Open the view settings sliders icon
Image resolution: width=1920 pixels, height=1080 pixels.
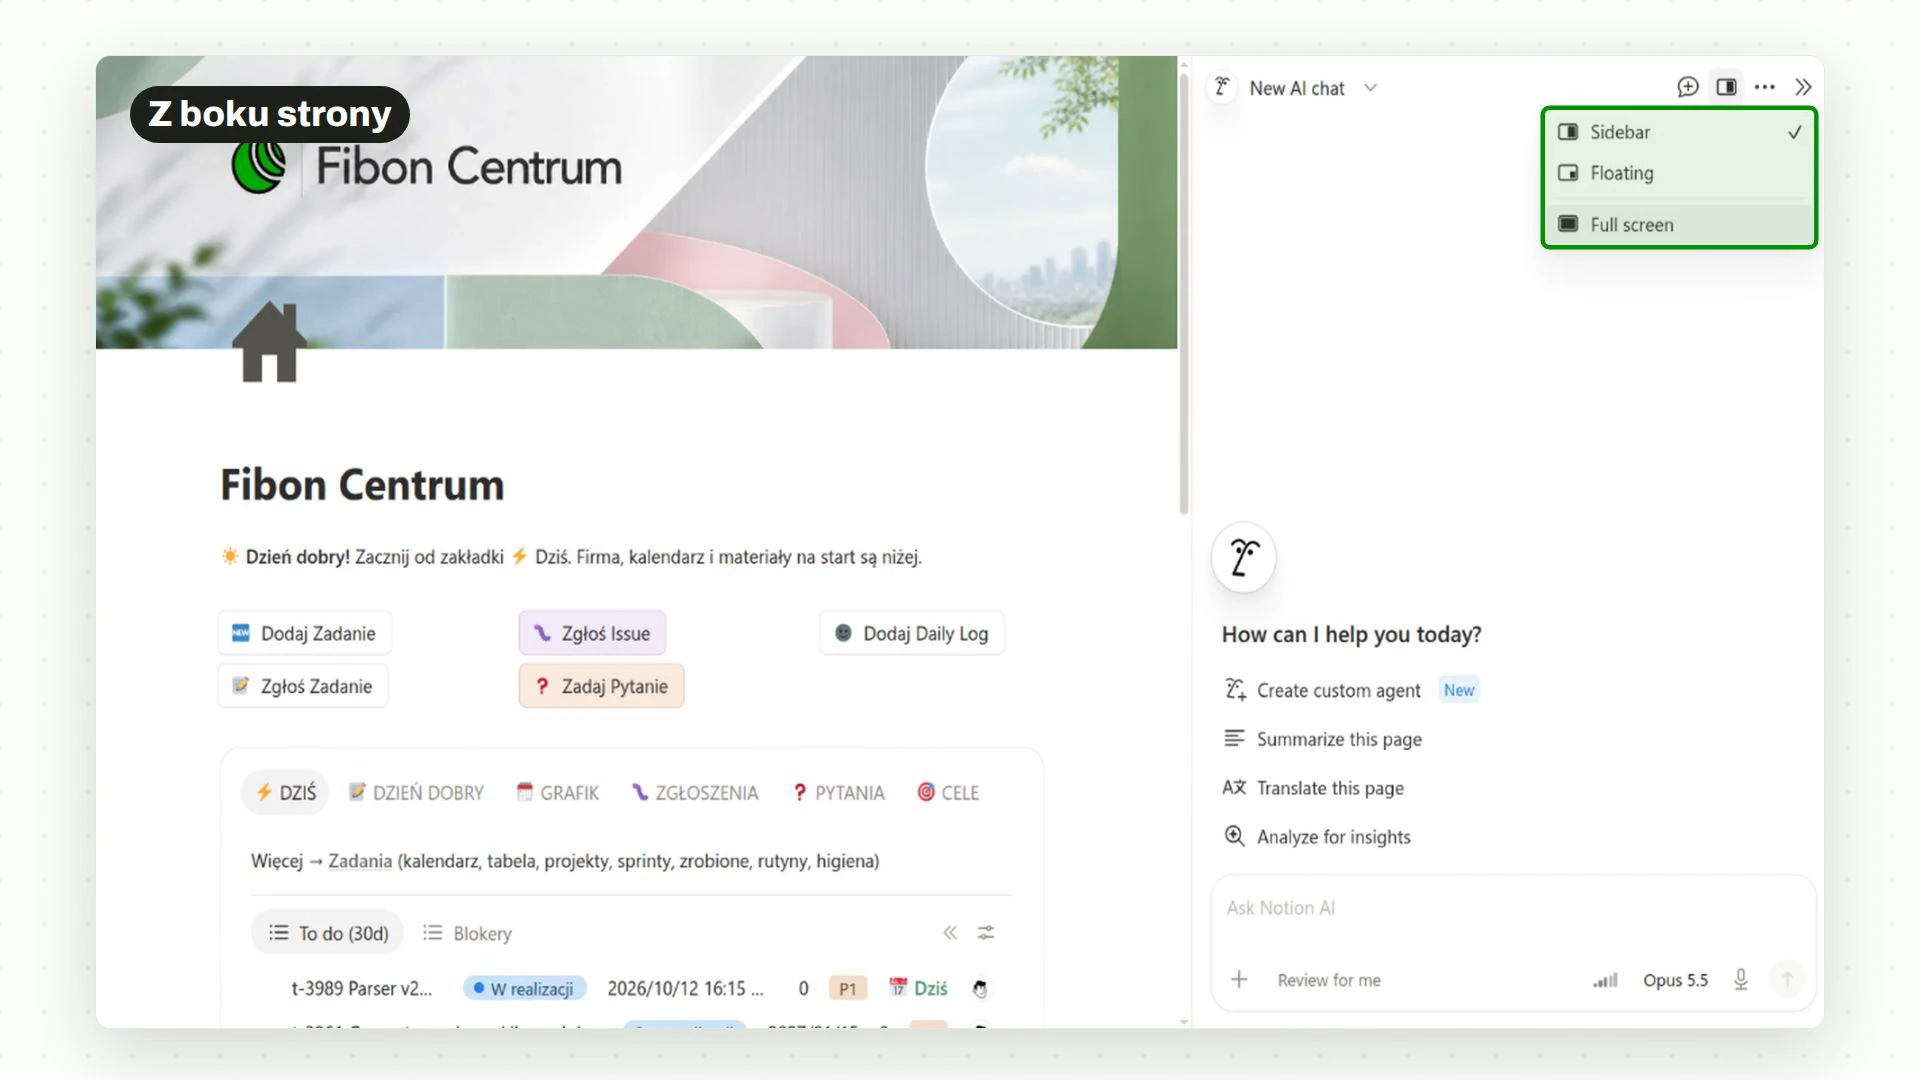[x=986, y=933]
